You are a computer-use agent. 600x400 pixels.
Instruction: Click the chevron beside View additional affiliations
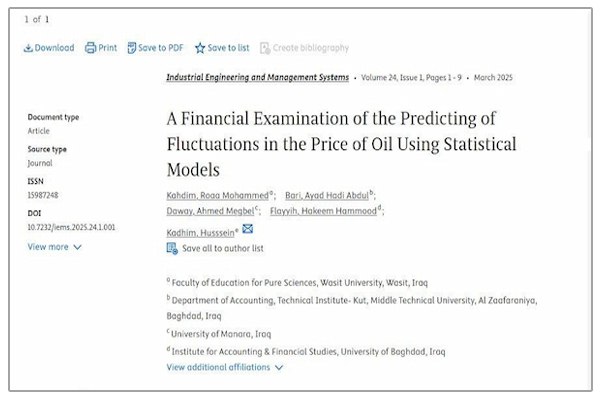[279, 367]
